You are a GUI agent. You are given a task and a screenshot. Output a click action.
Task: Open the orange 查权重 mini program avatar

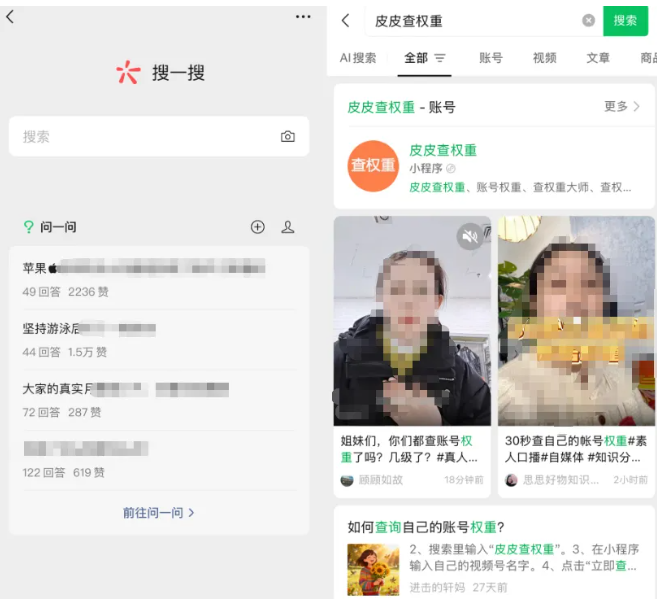coord(373,166)
